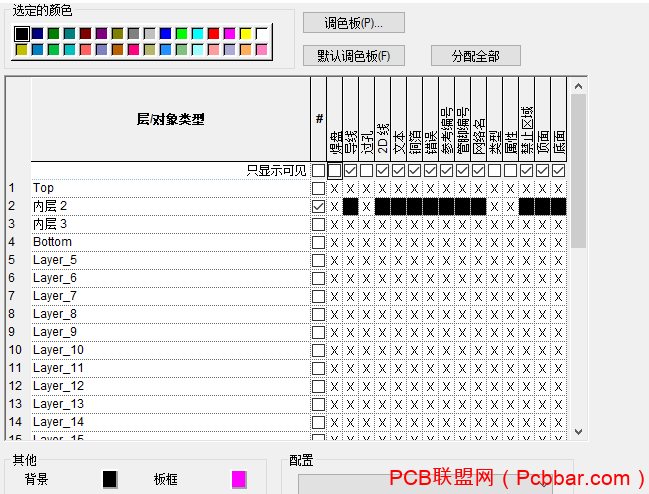Viewport: 649px width, 494px height.
Task: Choose the brown-orange palette swatch
Action: tap(118, 50)
